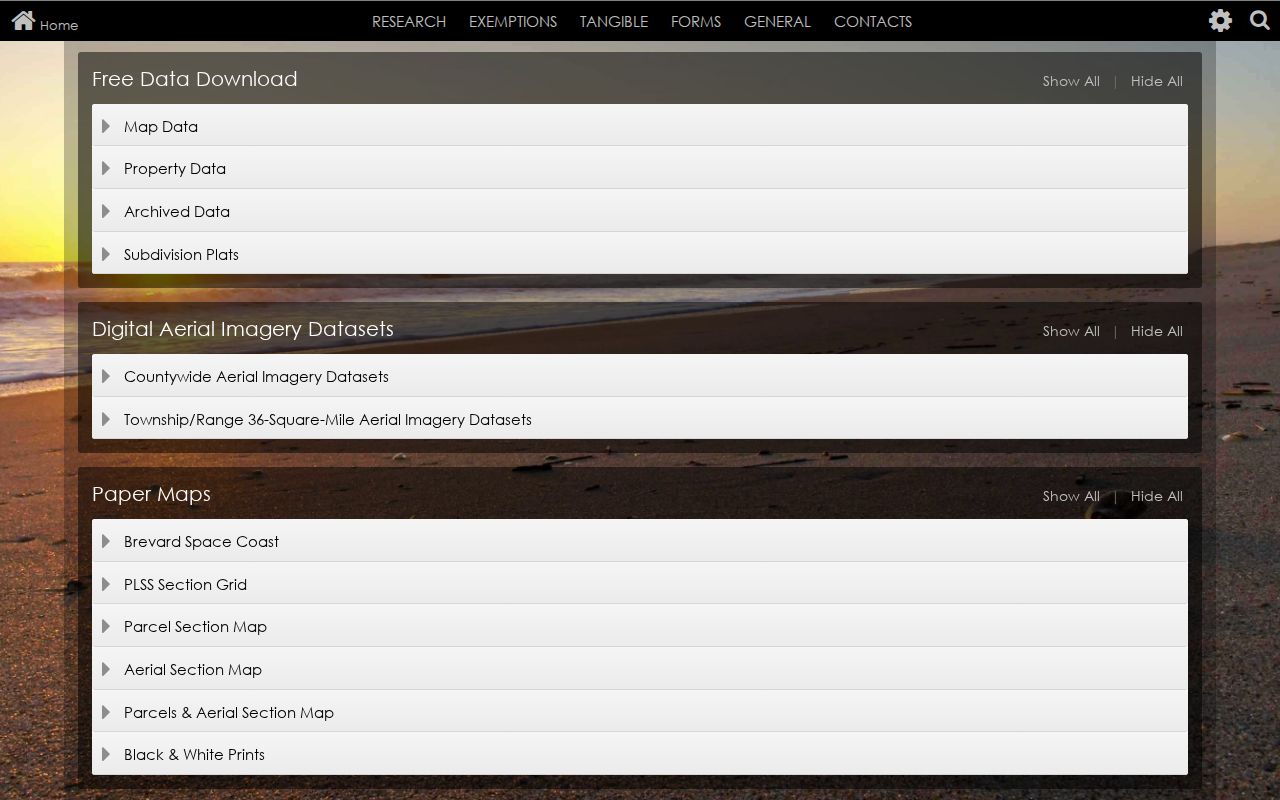Show All in Paper Maps section
1280x800 pixels.
(x=1071, y=496)
